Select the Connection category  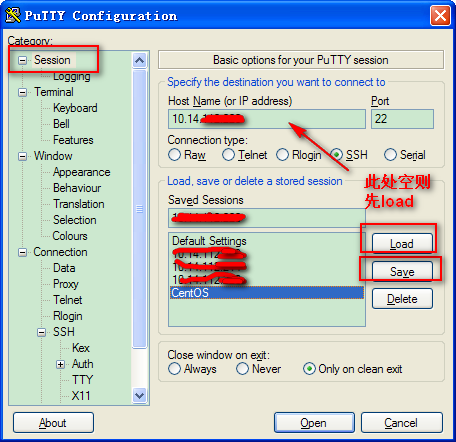(60, 252)
